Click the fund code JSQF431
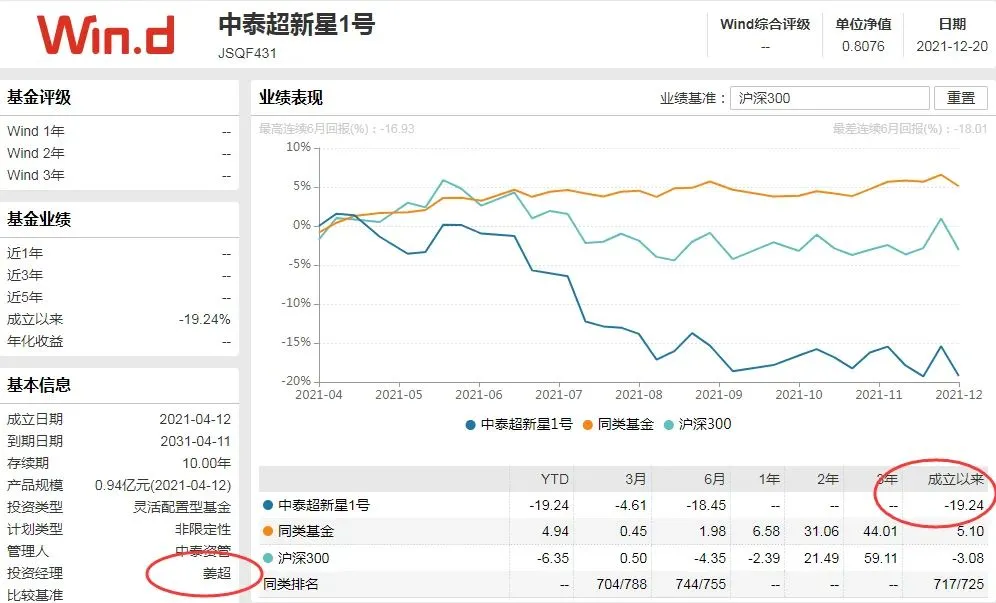This screenshot has height=603, width=996. pos(247,53)
